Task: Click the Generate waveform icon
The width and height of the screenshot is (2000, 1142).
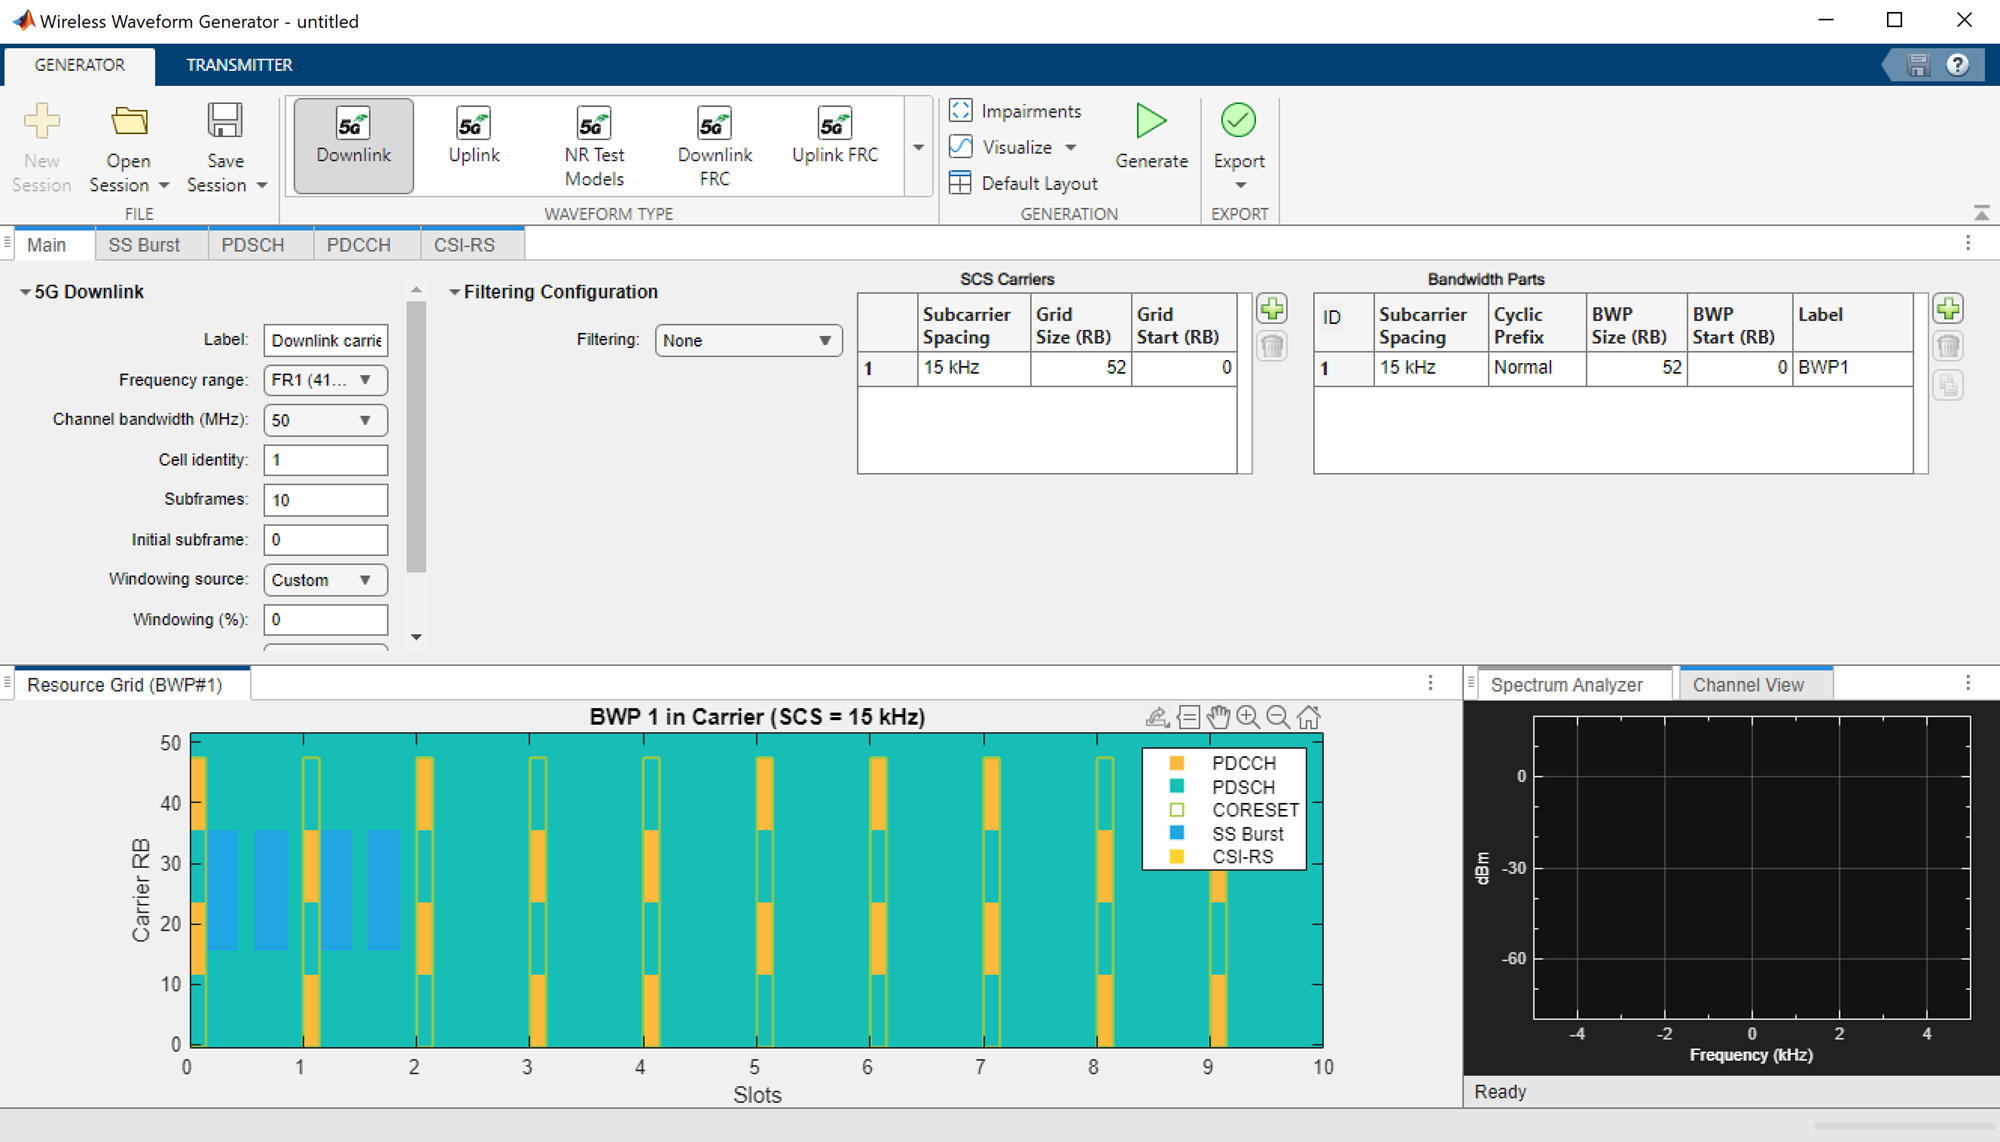Action: (1151, 122)
